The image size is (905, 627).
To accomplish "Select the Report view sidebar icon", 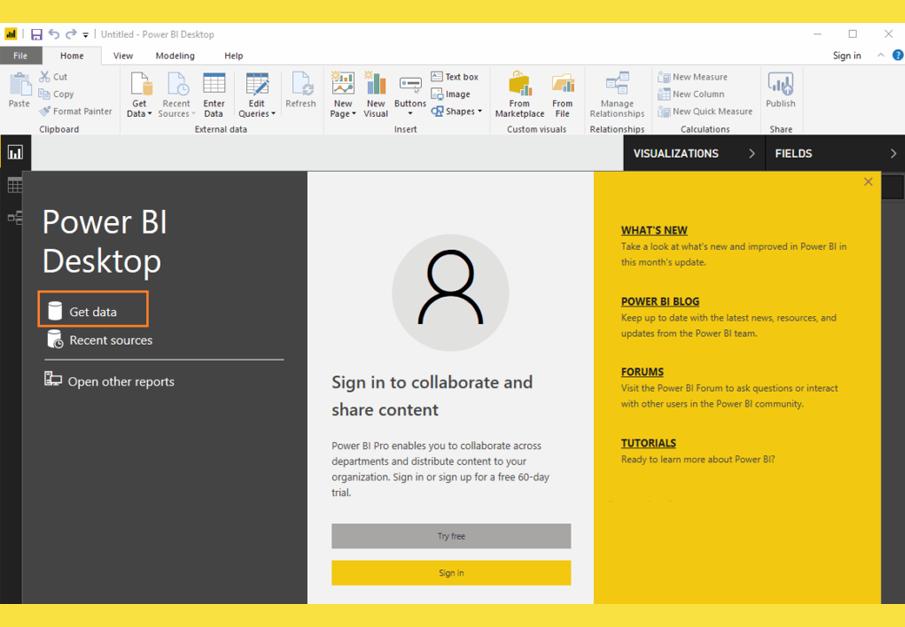I will 16,152.
